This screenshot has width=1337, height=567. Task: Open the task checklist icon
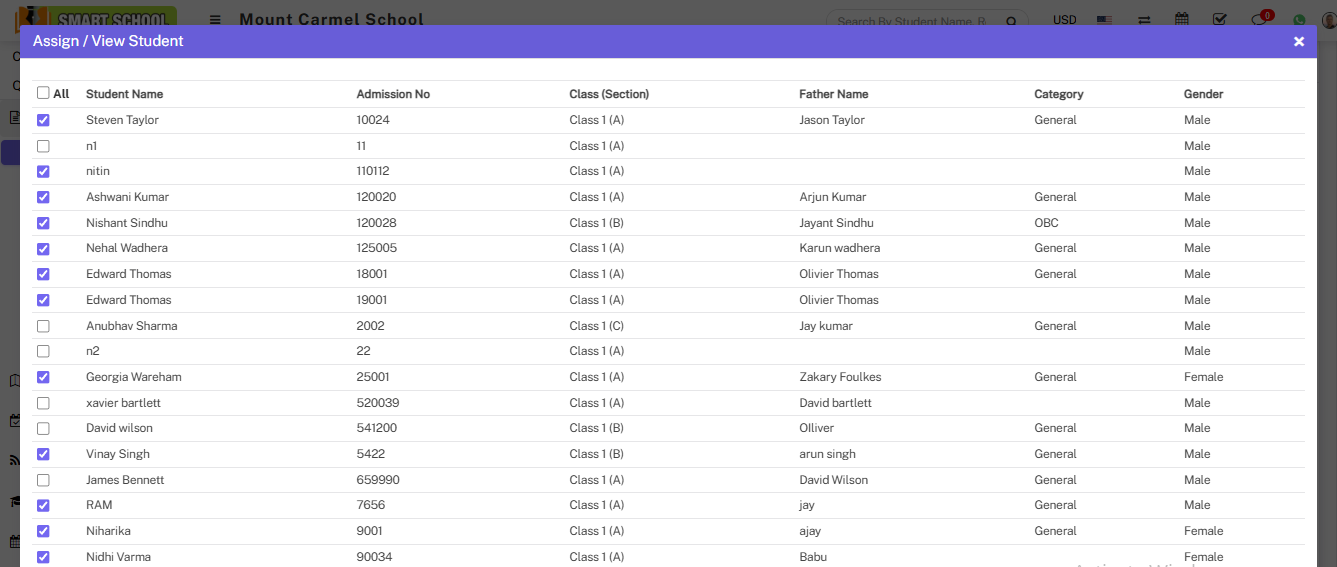(x=1219, y=20)
